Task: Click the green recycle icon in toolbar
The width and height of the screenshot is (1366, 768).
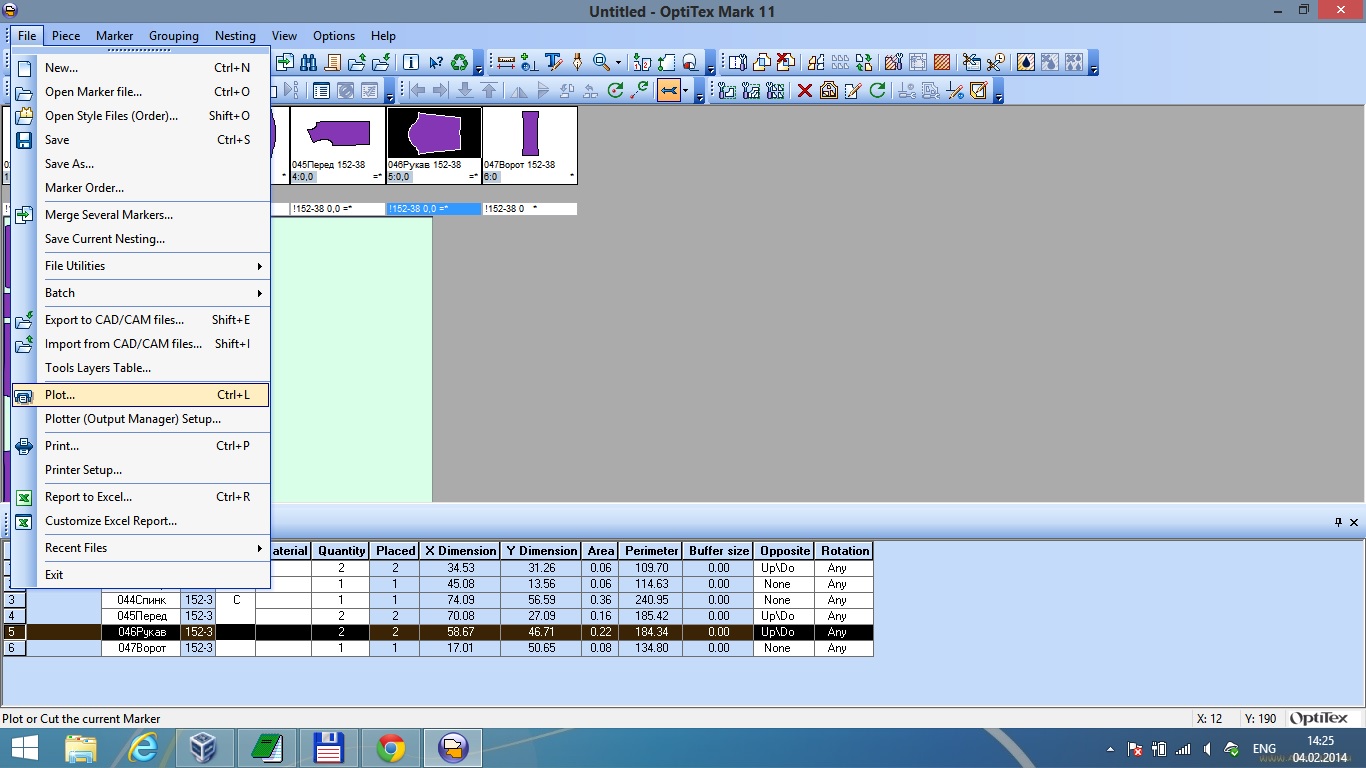Action: pyautogui.click(x=459, y=63)
